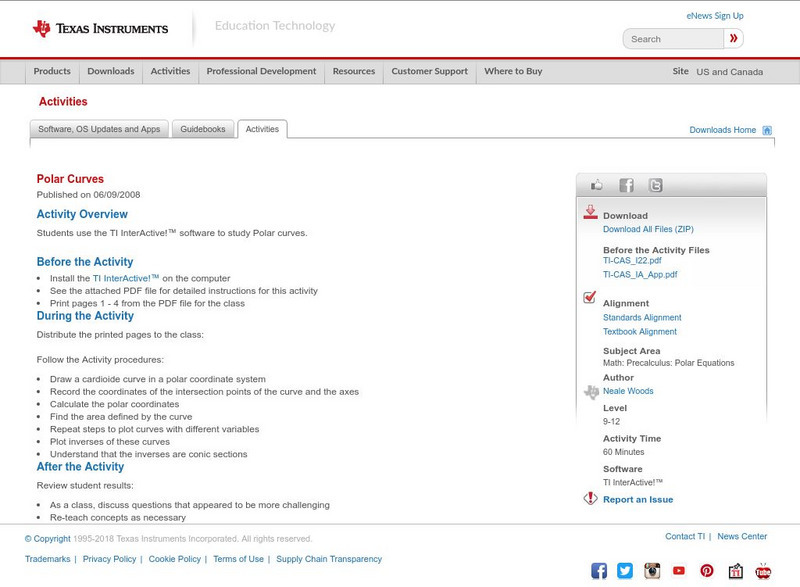800x587 pixels.
Task: Click the Downloads Home house icon
Action: (767, 130)
